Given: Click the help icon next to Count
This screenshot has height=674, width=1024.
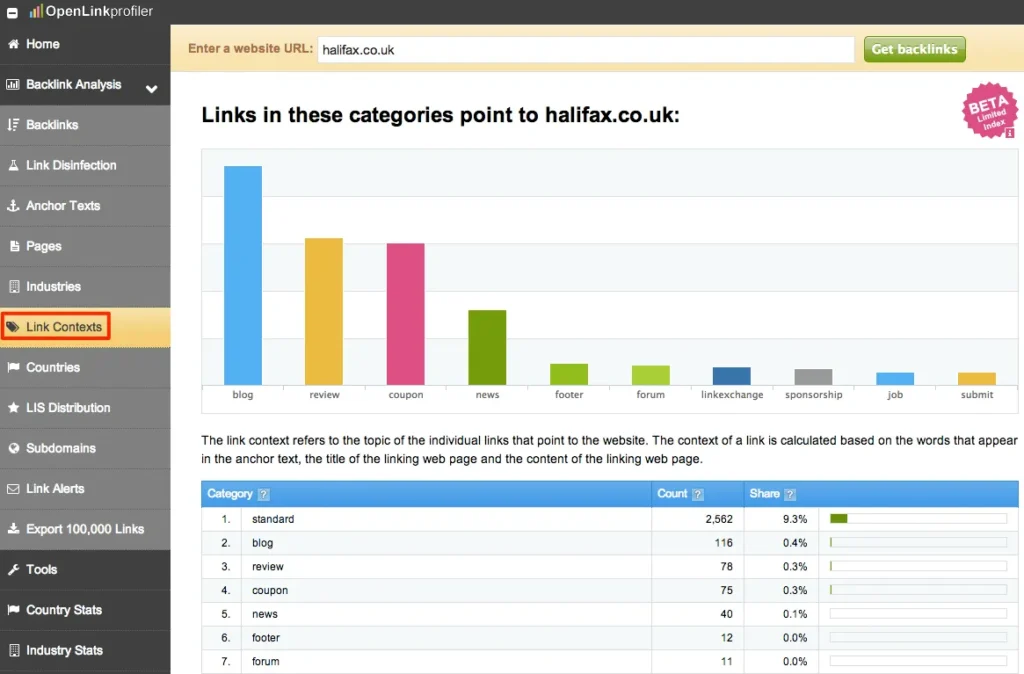Looking at the screenshot, I should (x=698, y=494).
